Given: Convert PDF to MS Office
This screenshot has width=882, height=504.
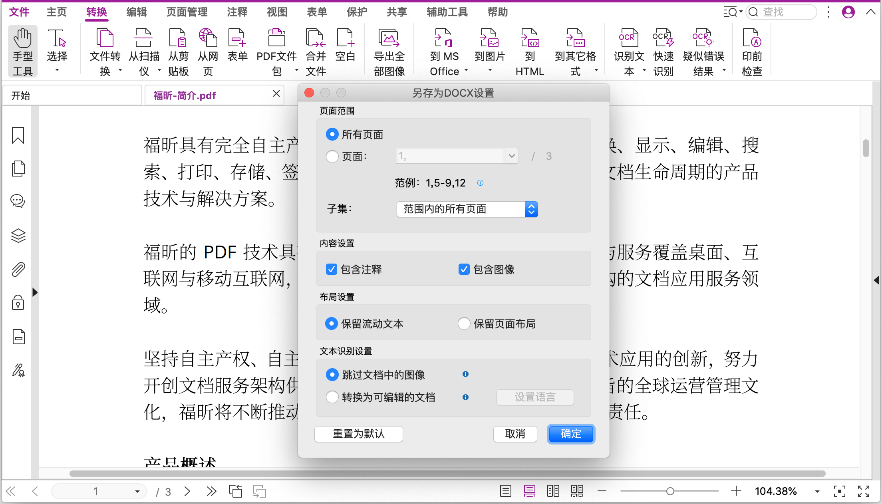Looking at the screenshot, I should pos(444,51).
